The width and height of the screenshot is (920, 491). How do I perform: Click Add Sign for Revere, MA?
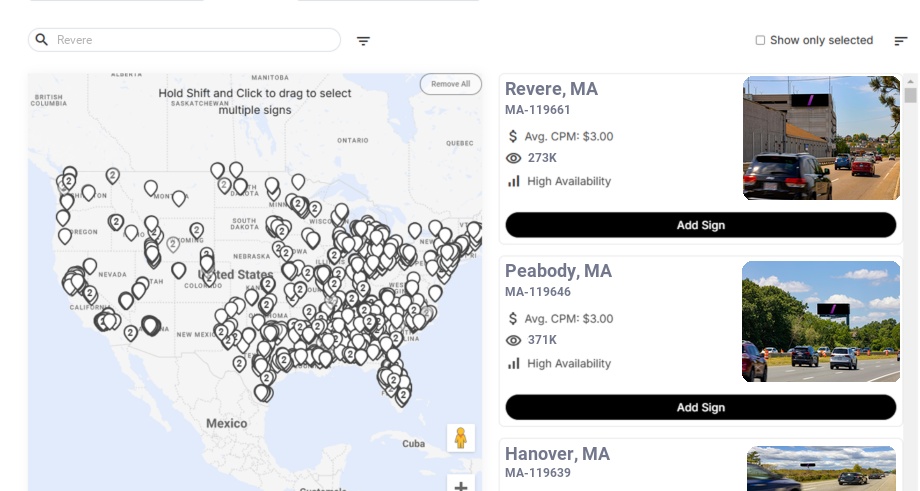click(x=701, y=225)
